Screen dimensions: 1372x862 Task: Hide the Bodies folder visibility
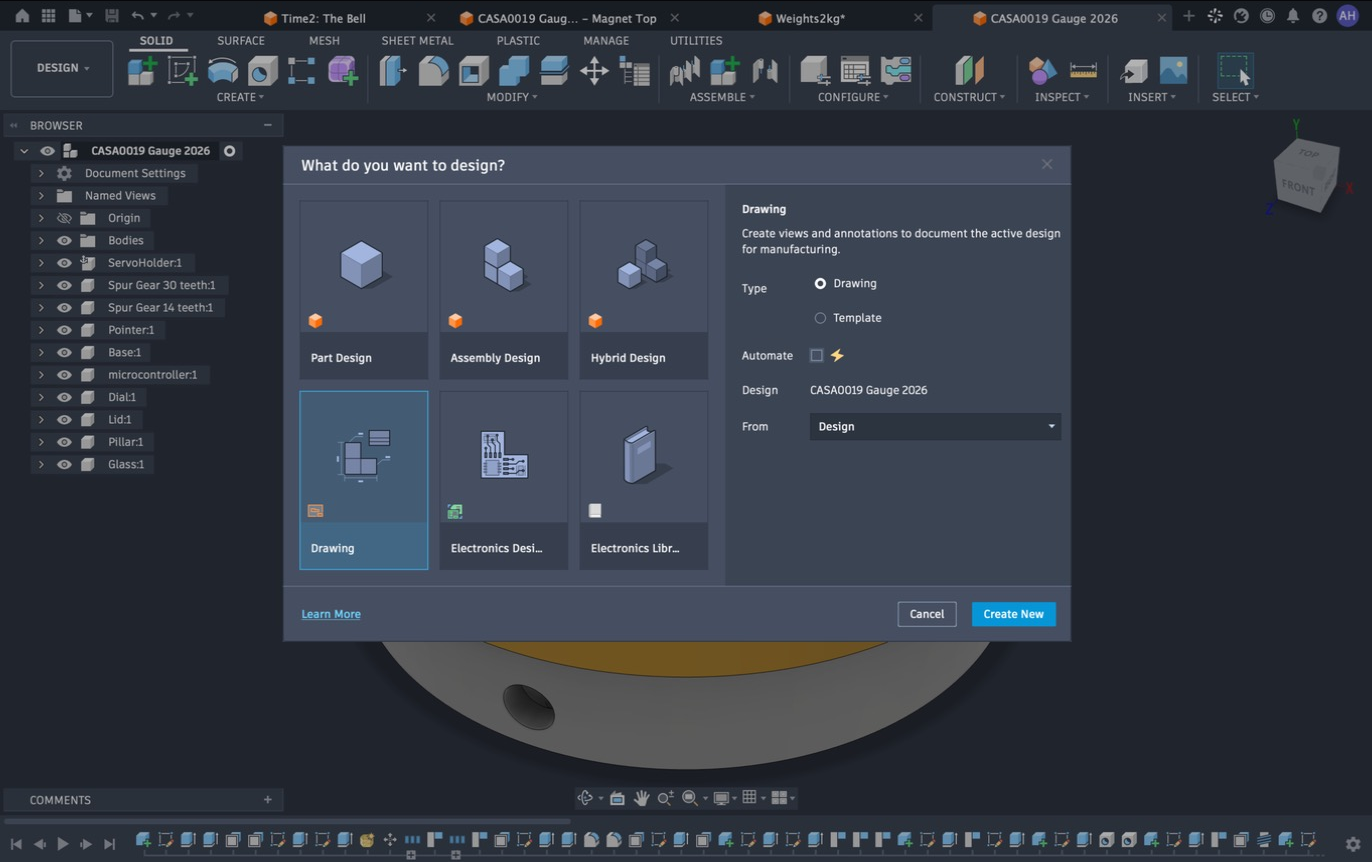(64, 241)
